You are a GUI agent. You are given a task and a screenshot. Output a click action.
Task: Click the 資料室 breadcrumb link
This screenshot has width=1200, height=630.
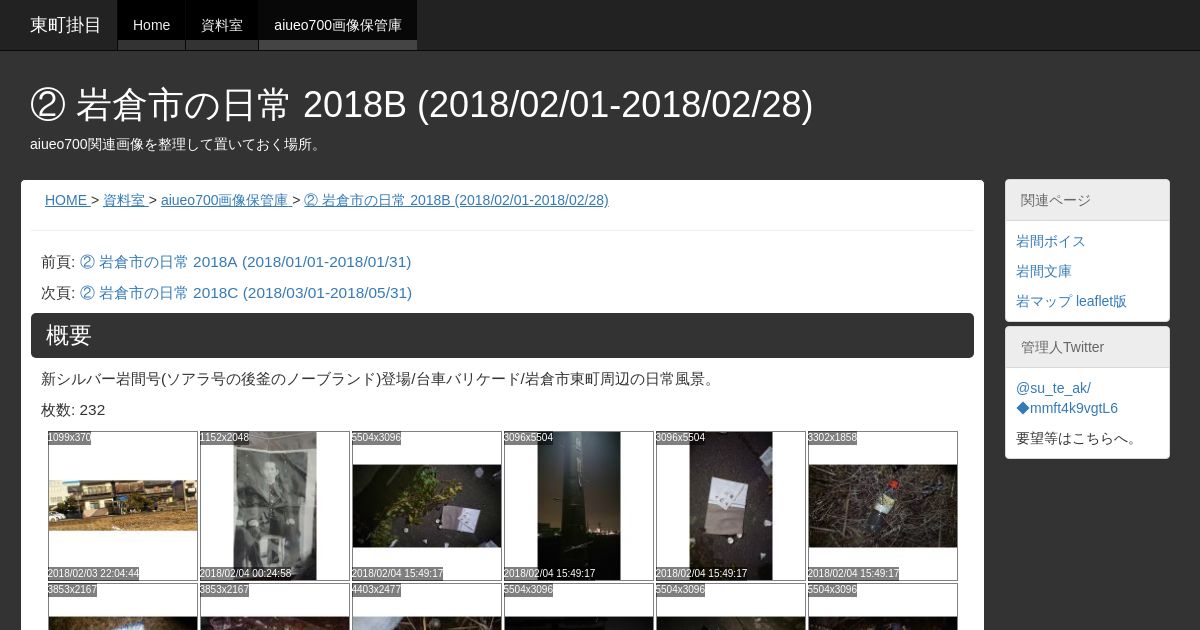tap(124, 200)
